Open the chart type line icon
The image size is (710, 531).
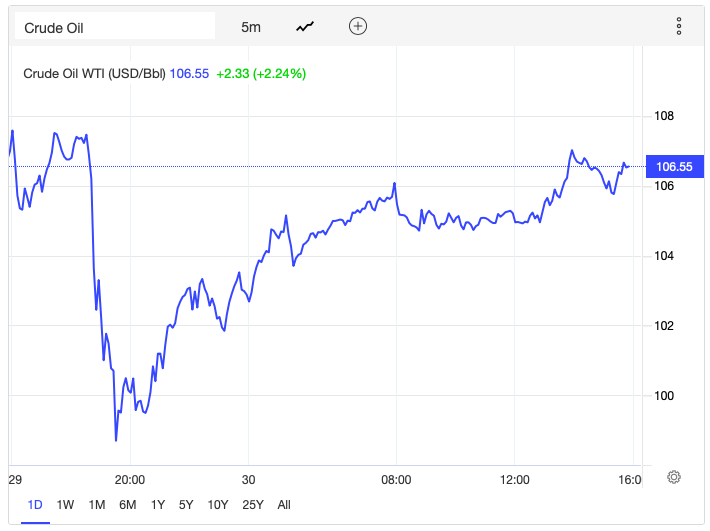[305, 27]
